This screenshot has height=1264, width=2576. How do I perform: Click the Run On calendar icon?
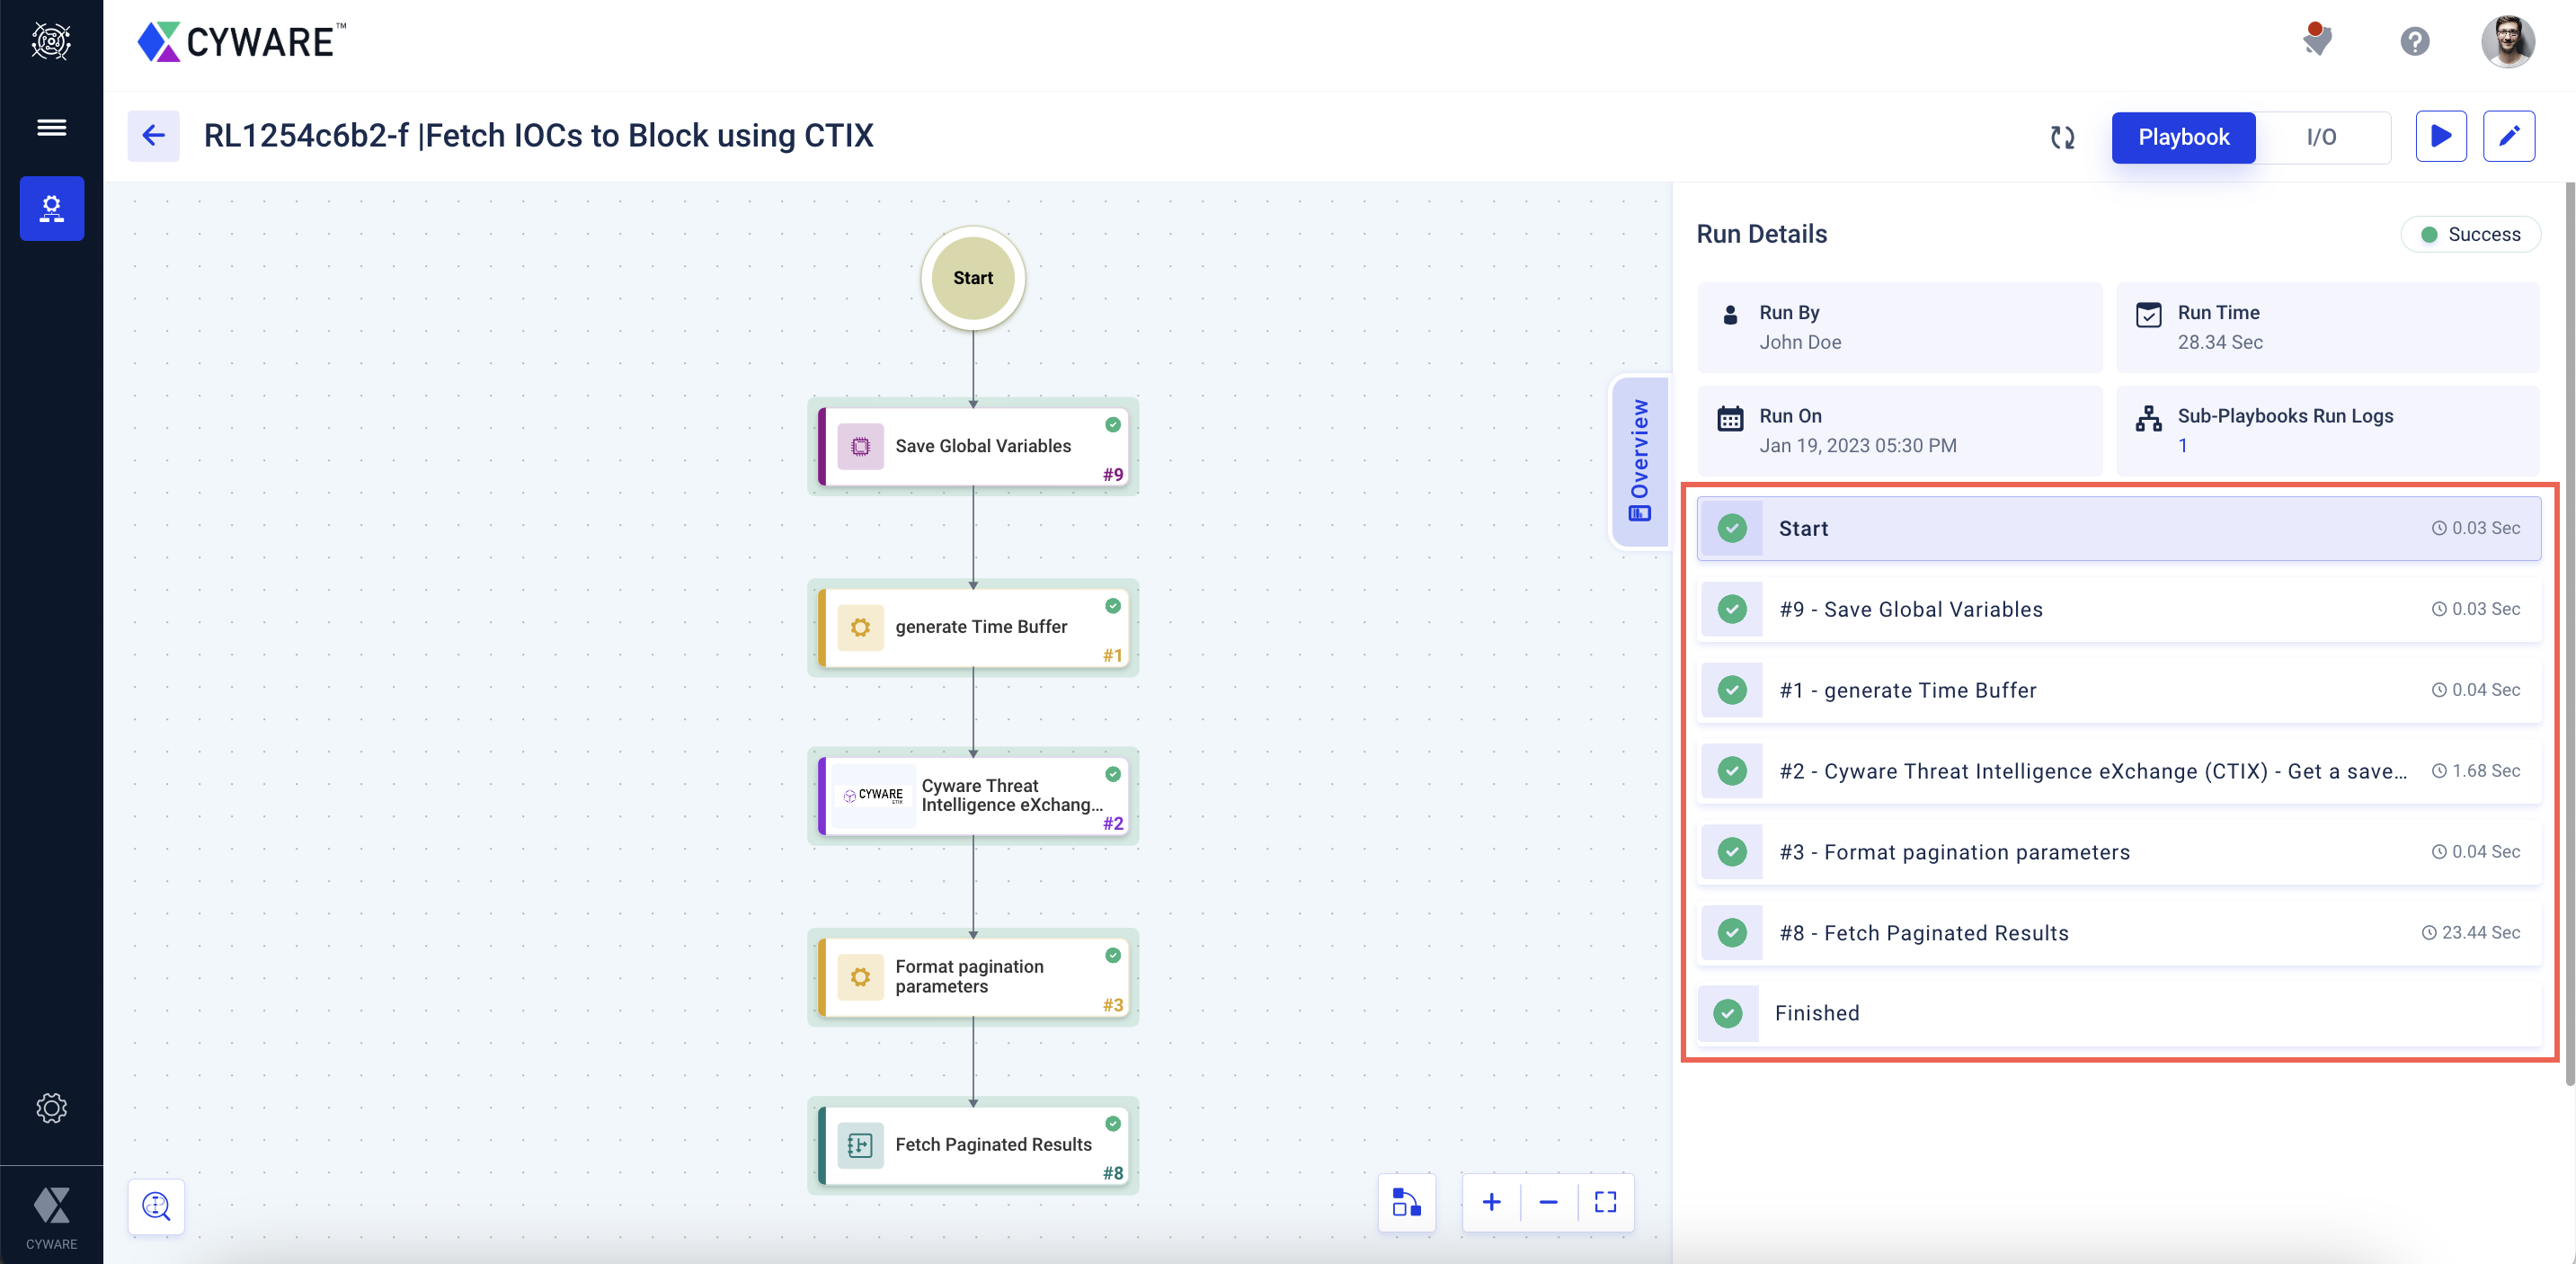pyautogui.click(x=1730, y=418)
